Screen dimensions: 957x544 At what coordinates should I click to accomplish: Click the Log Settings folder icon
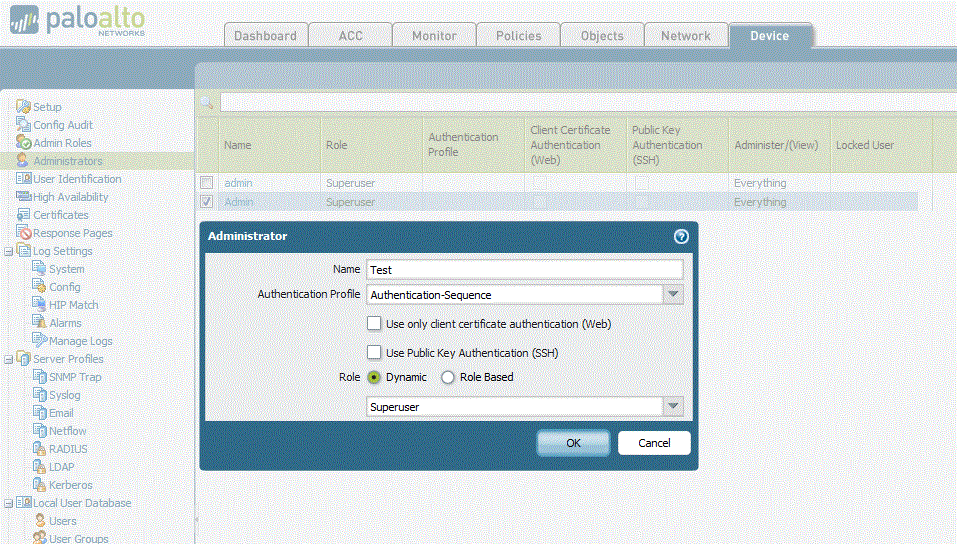(x=23, y=250)
